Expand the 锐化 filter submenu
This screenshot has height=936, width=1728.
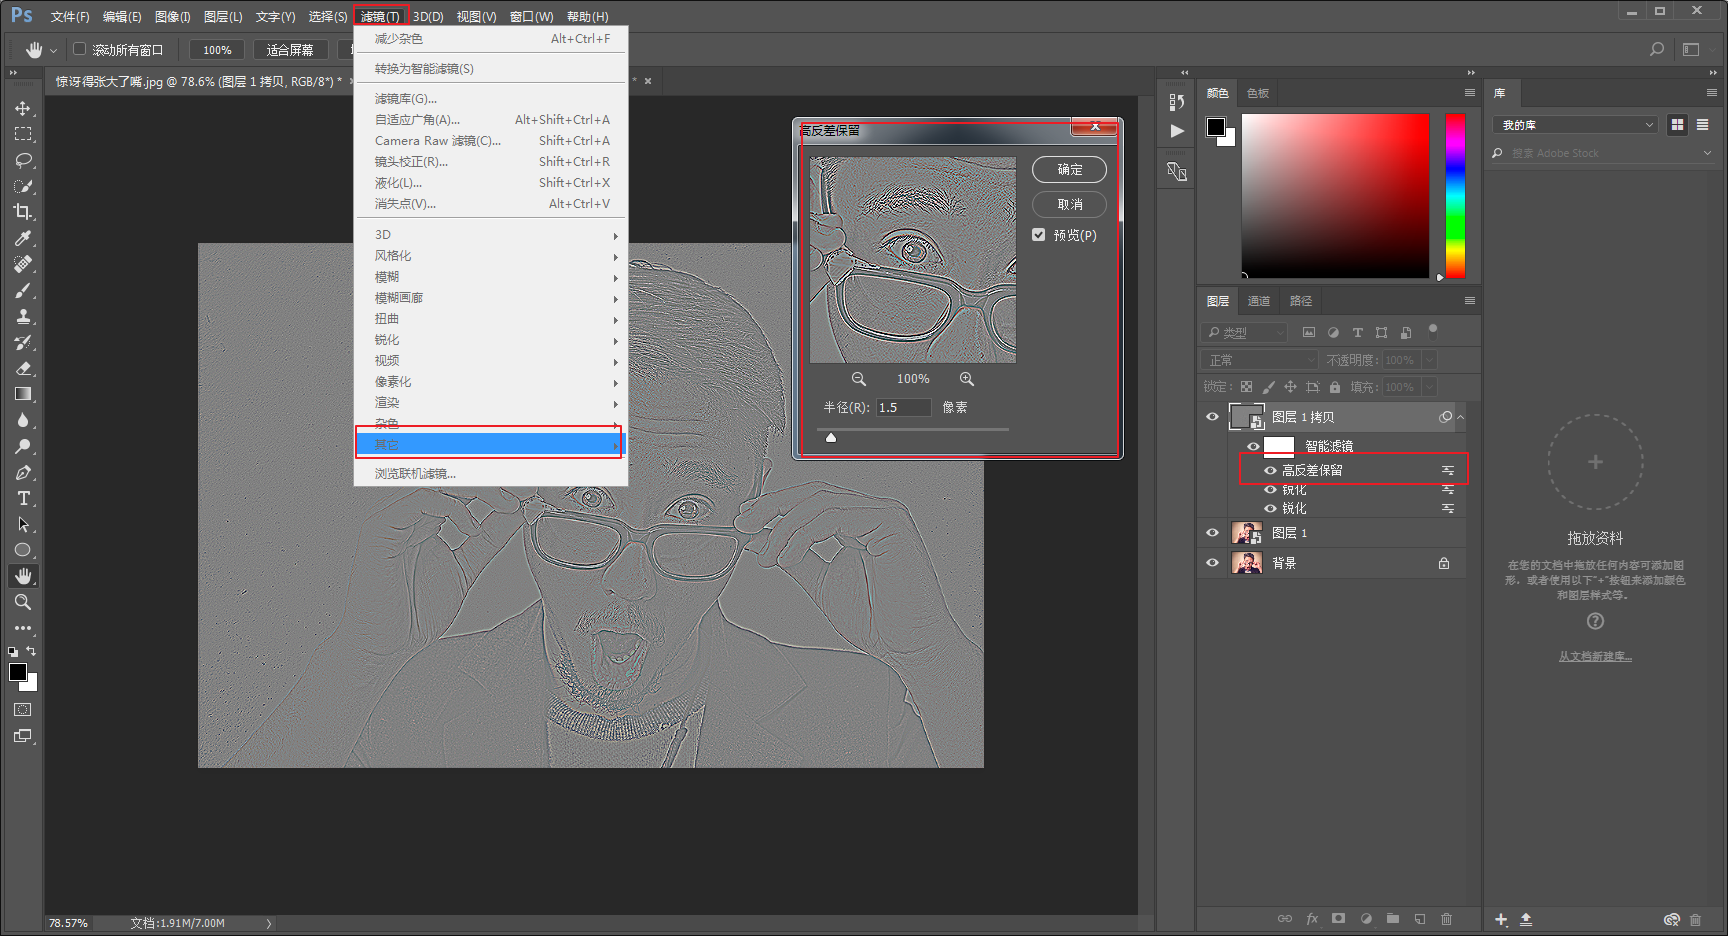[491, 340]
